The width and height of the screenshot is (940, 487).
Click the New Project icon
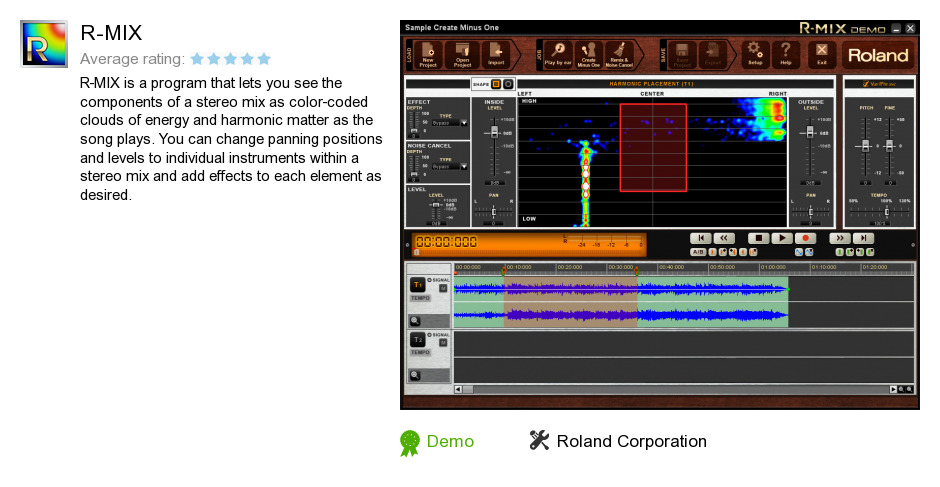coord(428,55)
